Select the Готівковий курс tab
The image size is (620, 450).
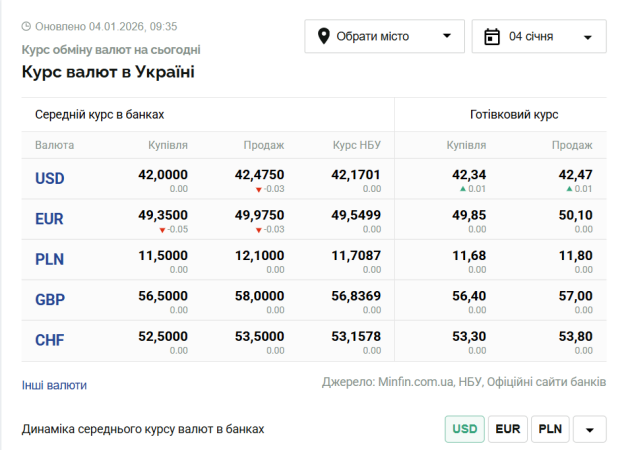pos(513,115)
